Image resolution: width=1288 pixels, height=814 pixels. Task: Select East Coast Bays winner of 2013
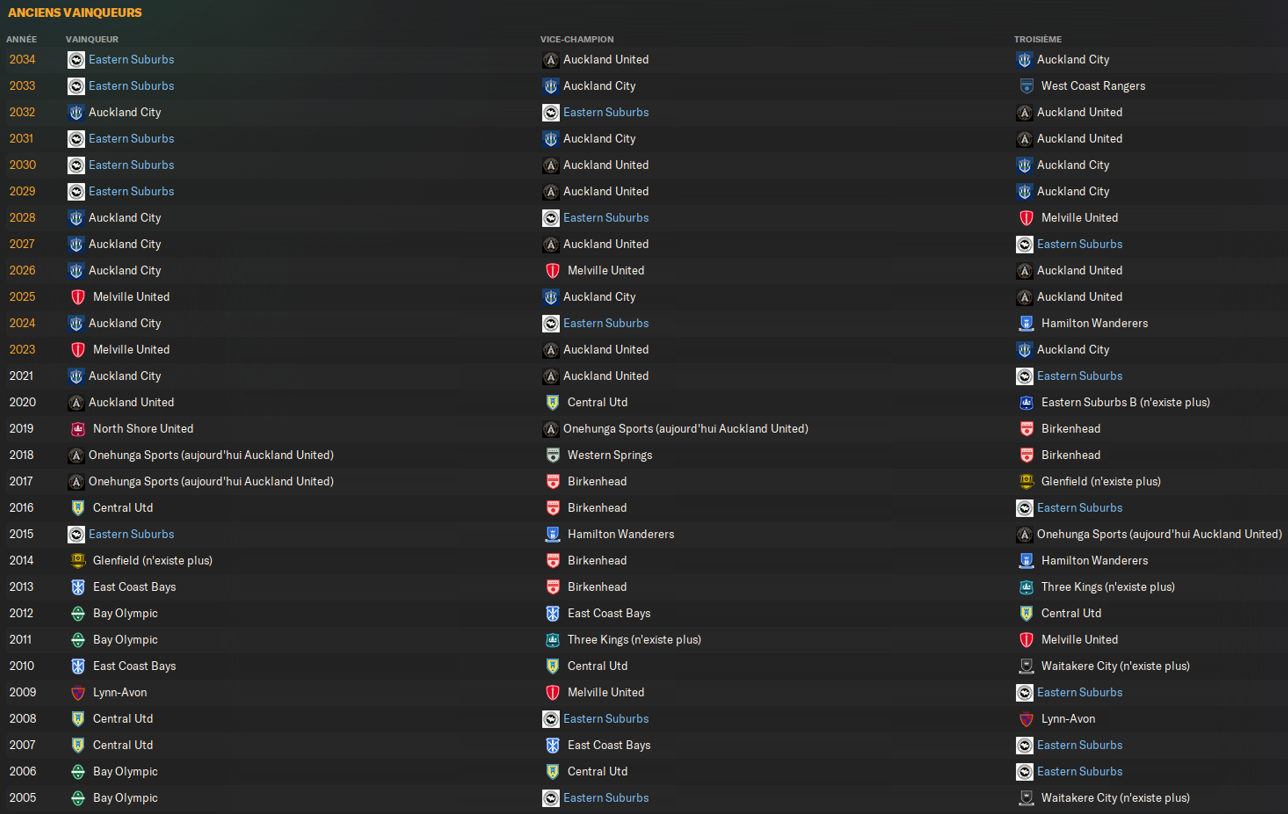134,587
